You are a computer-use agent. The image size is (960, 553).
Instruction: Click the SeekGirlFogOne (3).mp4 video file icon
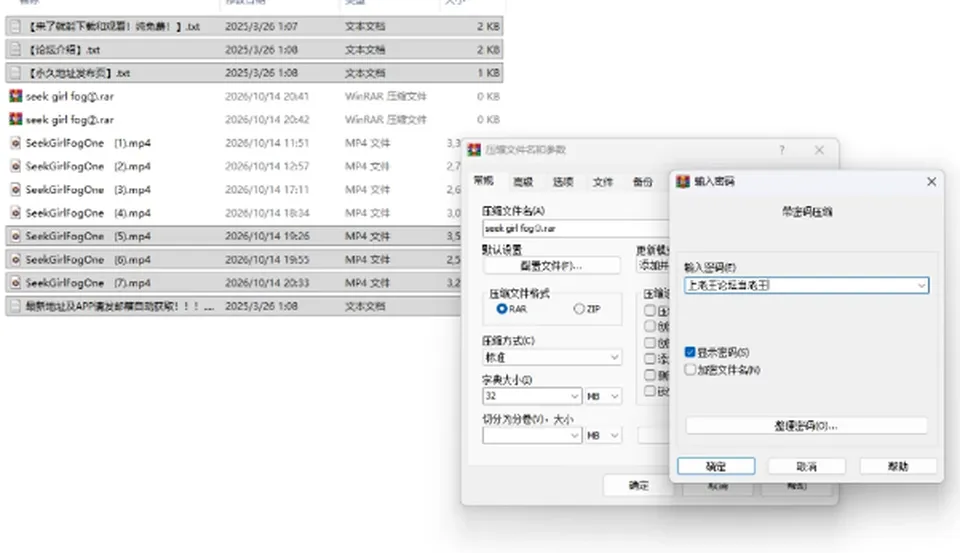(16, 190)
